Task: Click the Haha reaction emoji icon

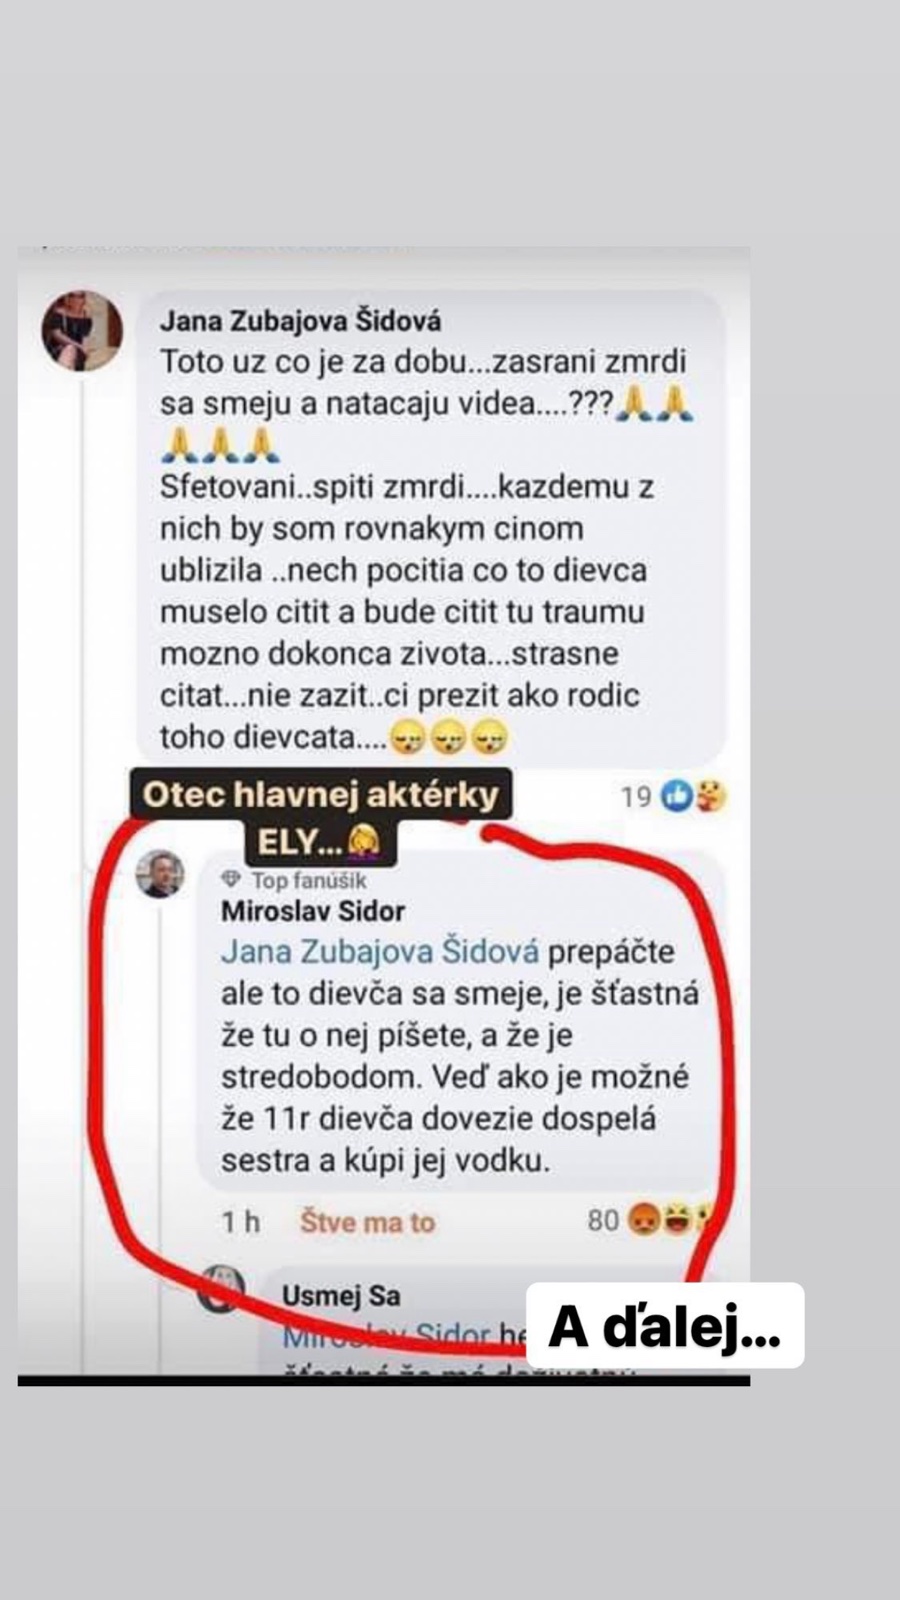Action: pyautogui.click(x=678, y=1220)
